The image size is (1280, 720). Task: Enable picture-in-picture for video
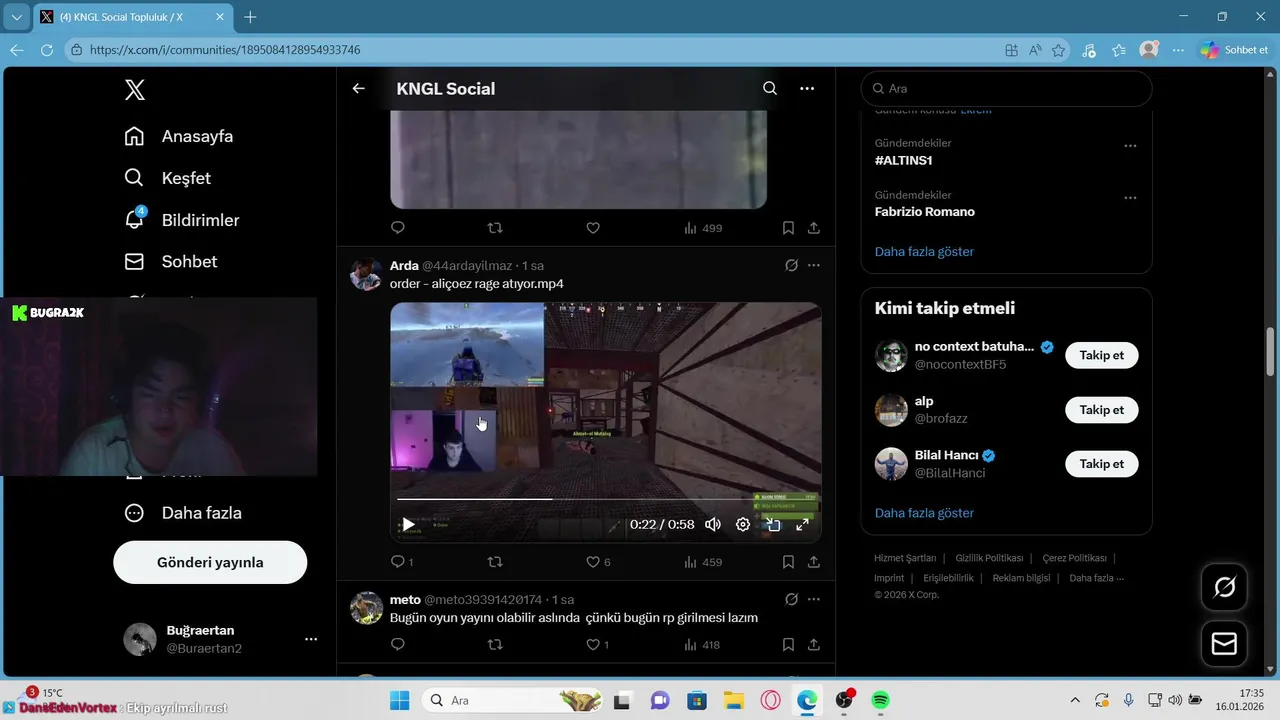point(773,524)
